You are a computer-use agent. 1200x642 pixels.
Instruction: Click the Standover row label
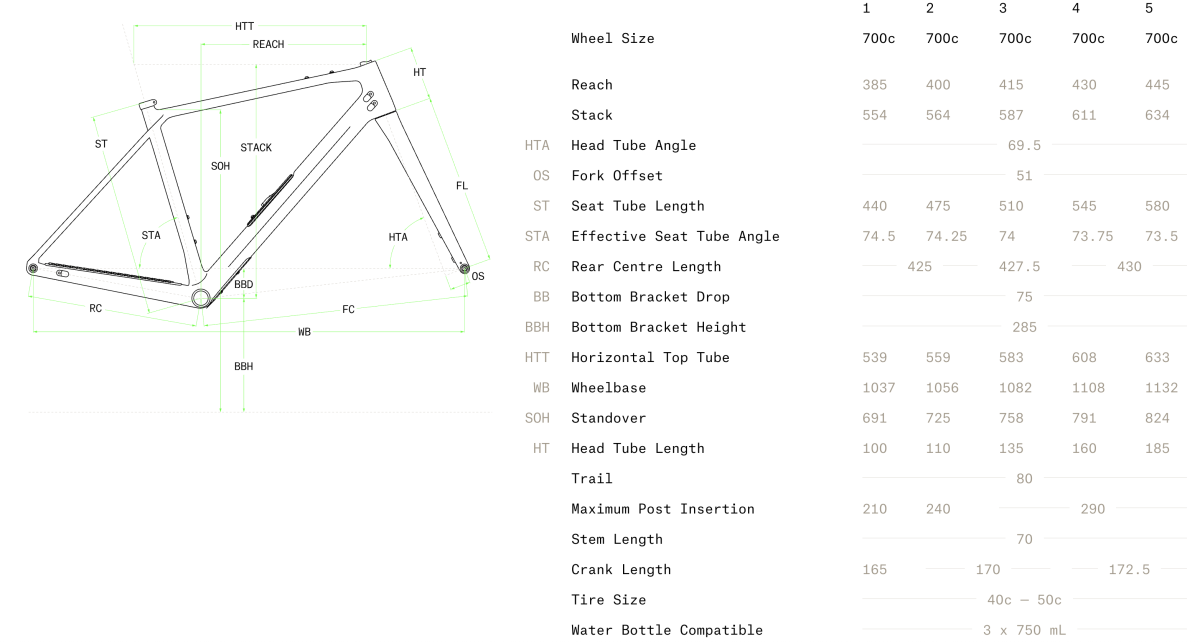tap(609, 418)
